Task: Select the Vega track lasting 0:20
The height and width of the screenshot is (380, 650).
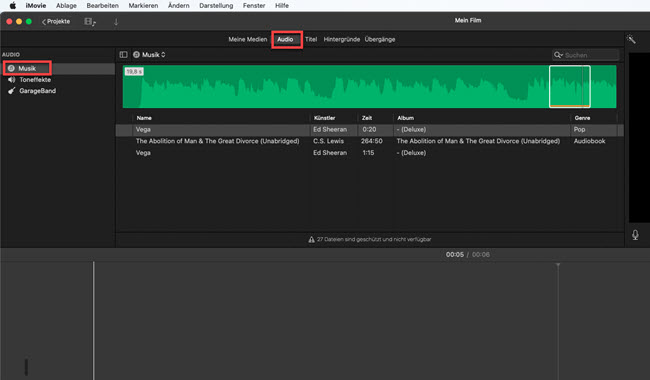Action: [x=369, y=130]
